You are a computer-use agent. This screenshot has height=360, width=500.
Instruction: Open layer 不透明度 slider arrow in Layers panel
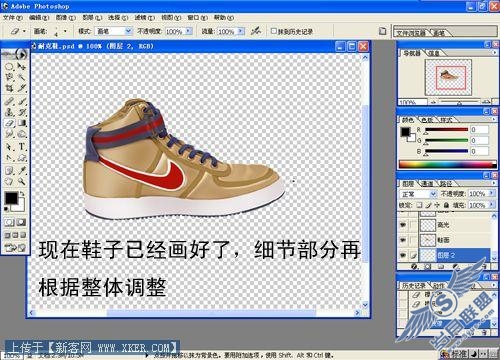(x=491, y=193)
